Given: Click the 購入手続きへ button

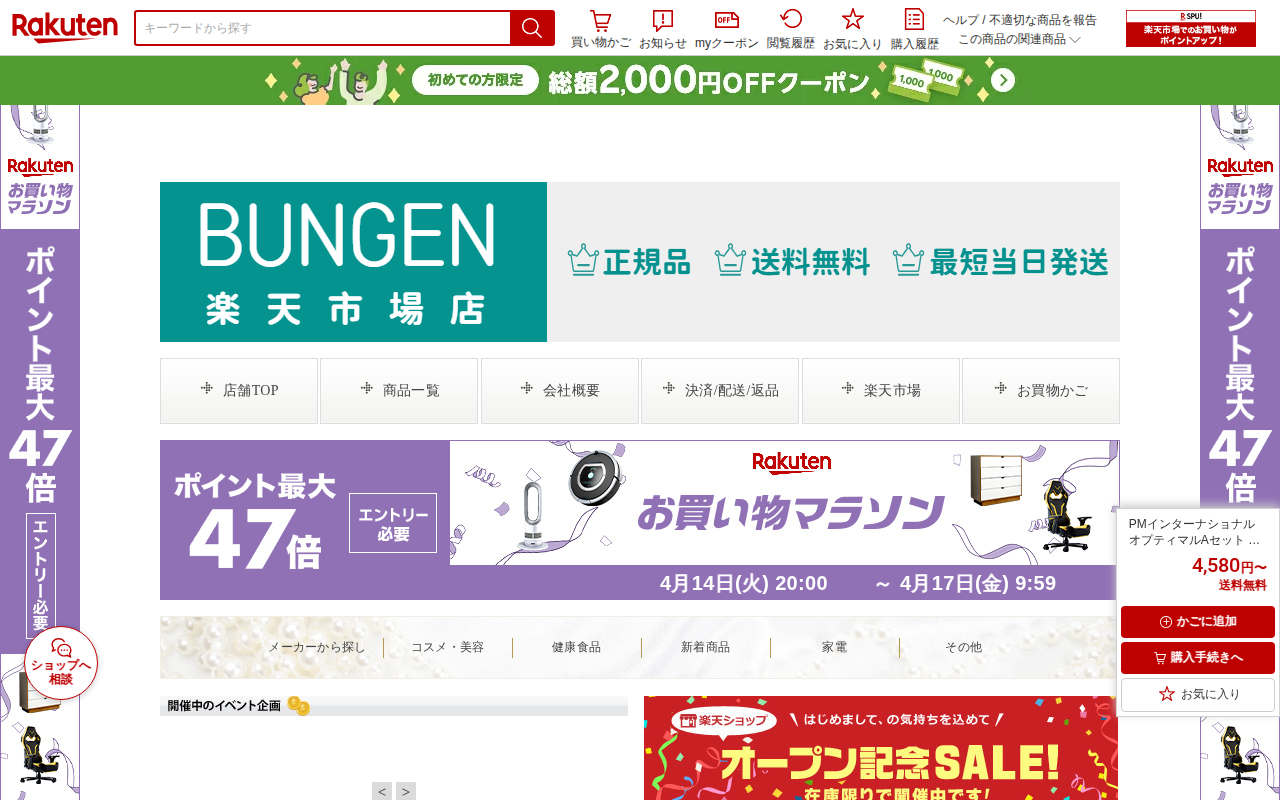Looking at the screenshot, I should tap(1198, 658).
